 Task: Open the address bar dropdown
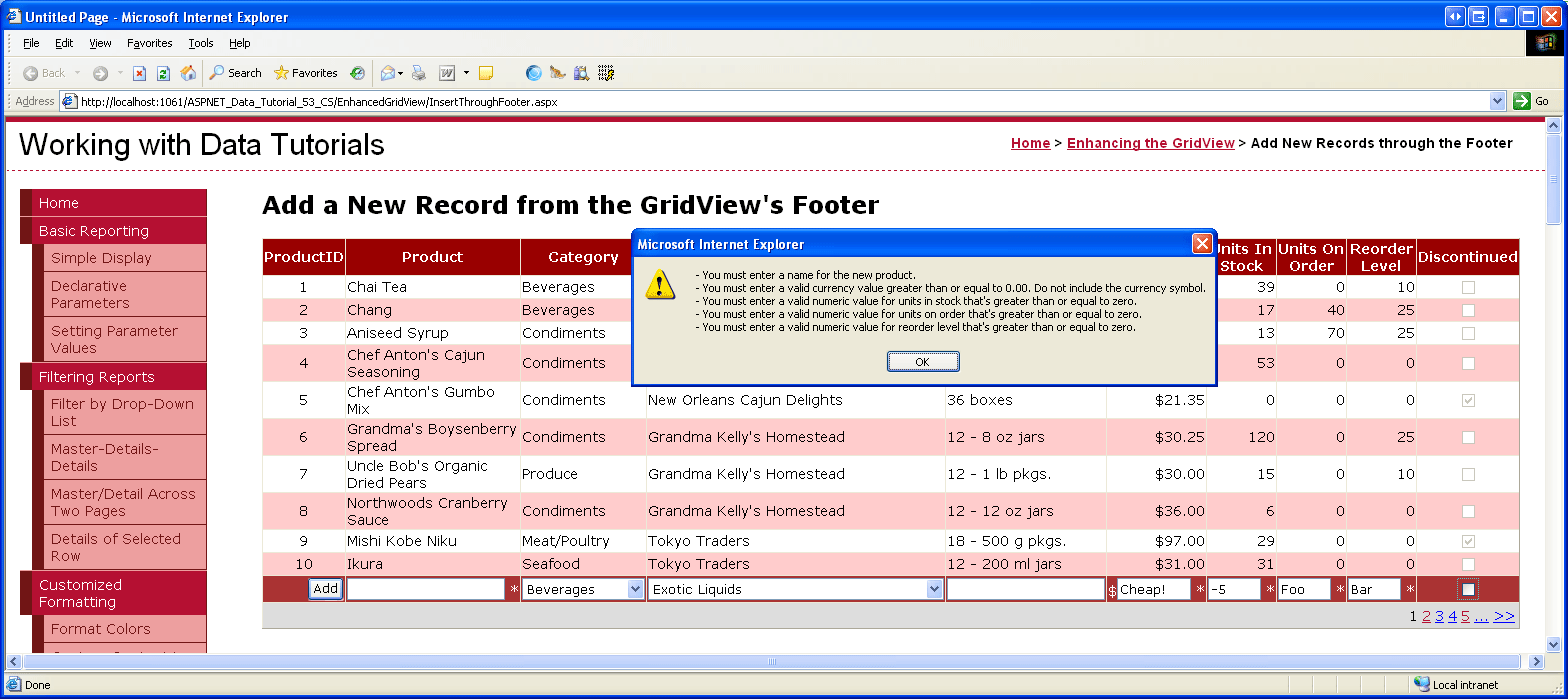[1497, 101]
